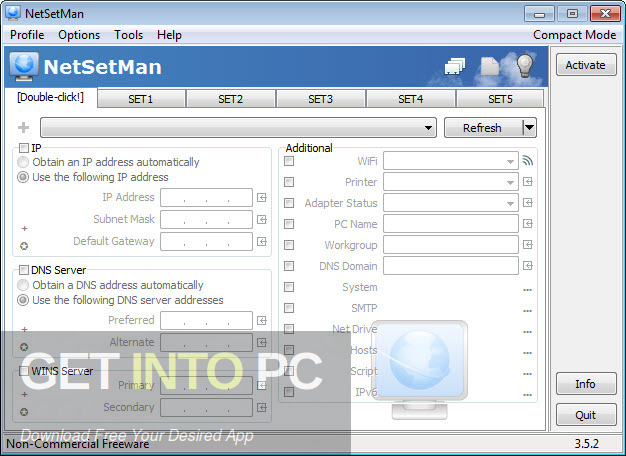
Task: Click the version number 3.5.2
Action: pos(586,444)
